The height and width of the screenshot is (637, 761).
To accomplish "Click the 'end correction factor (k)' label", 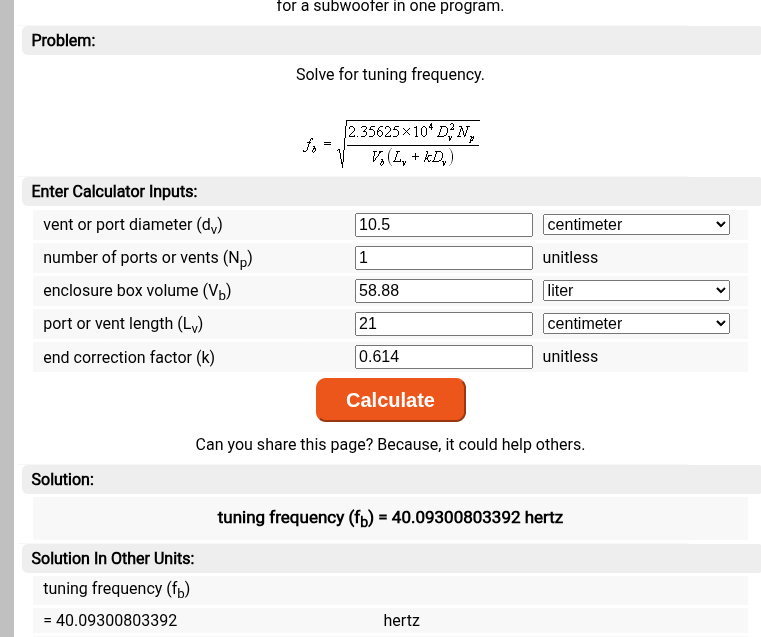I will [x=129, y=357].
